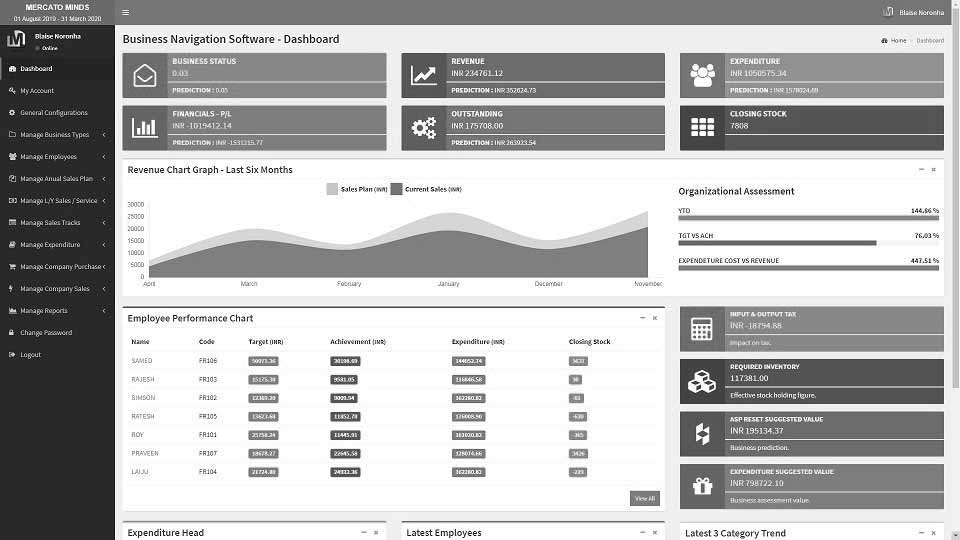
Task: Toggle Current Sales series in chart legend
Action: tap(426, 189)
